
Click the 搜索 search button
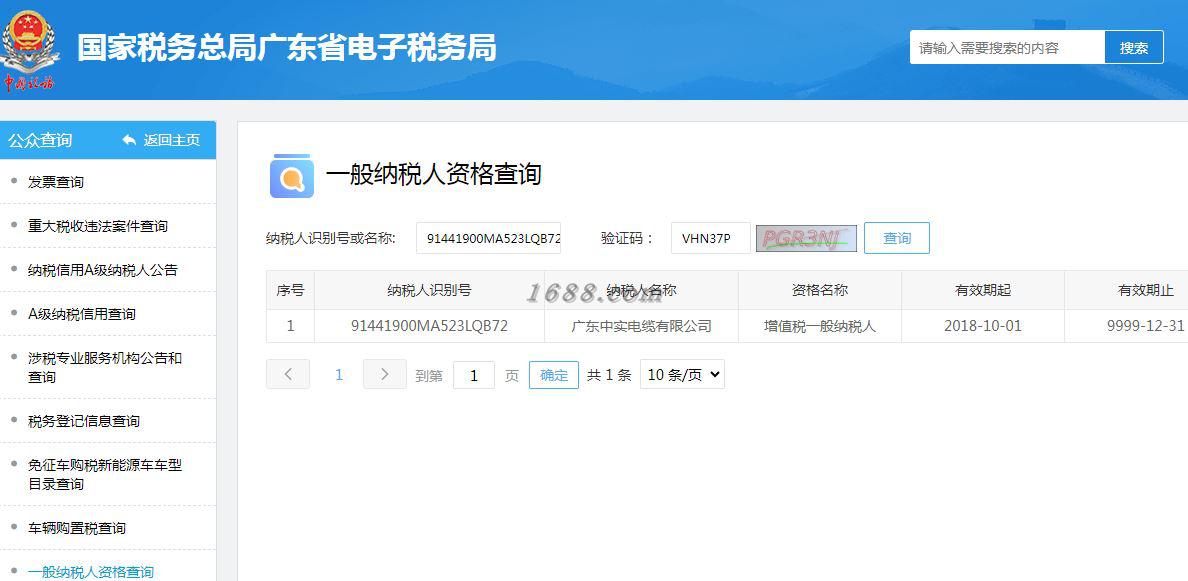[x=1133, y=48]
